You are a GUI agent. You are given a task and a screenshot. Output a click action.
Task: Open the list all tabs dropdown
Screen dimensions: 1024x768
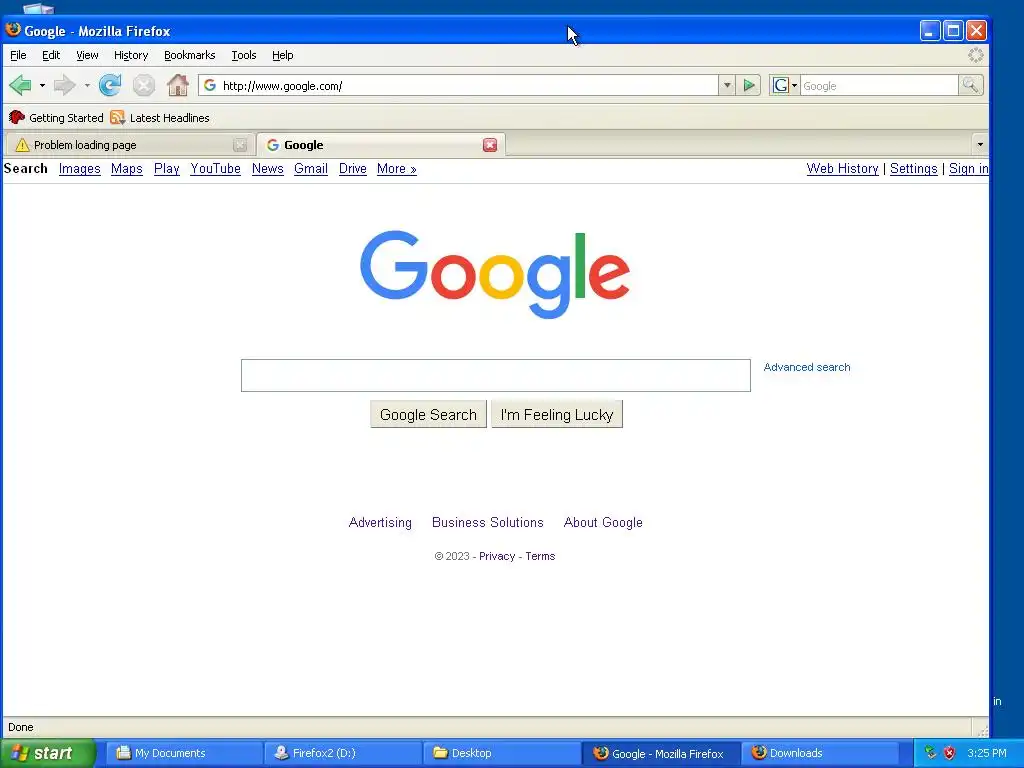point(980,144)
